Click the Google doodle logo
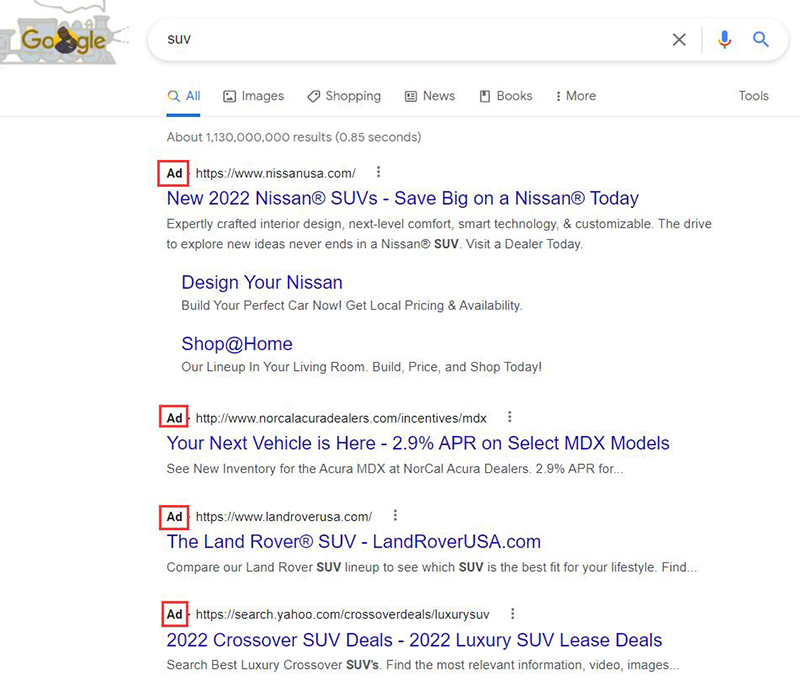This screenshot has width=800, height=686. pyautogui.click(x=63, y=34)
